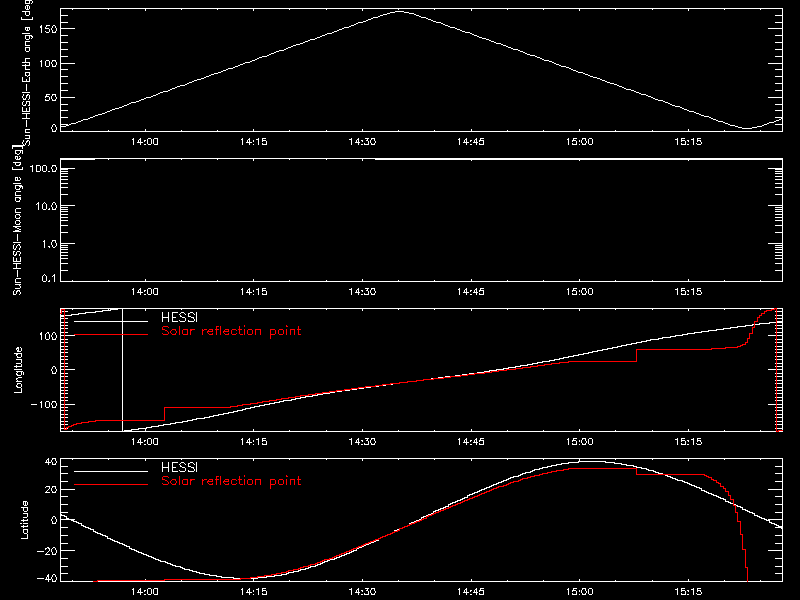The image size is (800, 600).
Task: Click 15:00 time label under Longitude plot
Action: click(x=580, y=441)
